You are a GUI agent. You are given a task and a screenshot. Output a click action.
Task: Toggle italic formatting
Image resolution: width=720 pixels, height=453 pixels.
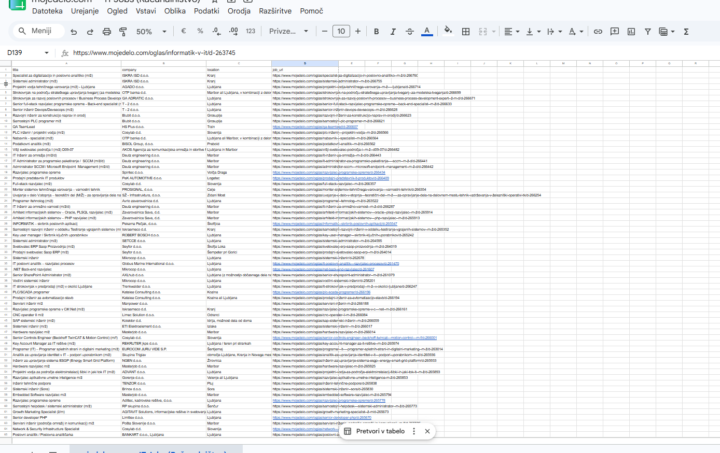393,32
